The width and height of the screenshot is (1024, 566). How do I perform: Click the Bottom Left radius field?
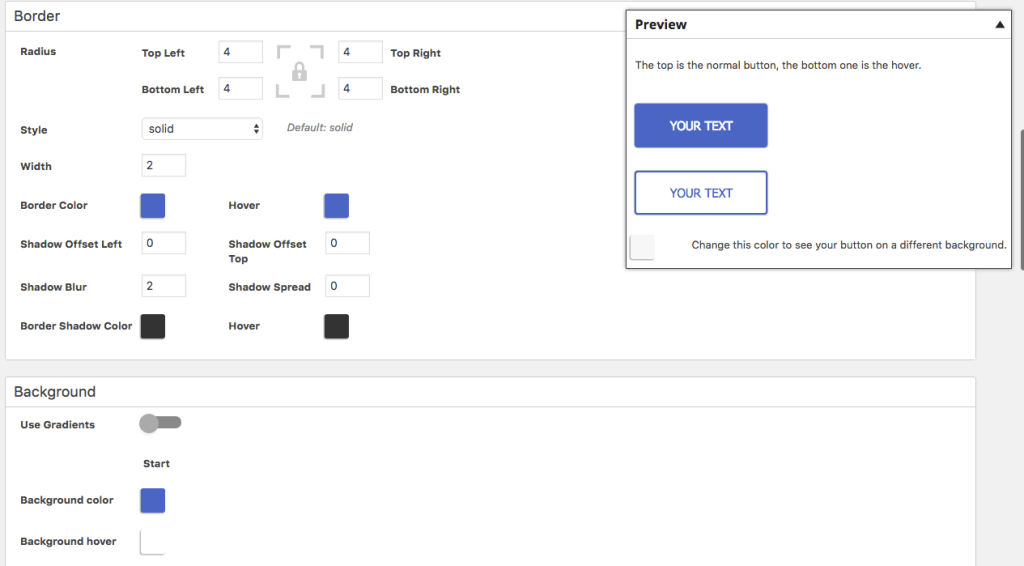240,89
